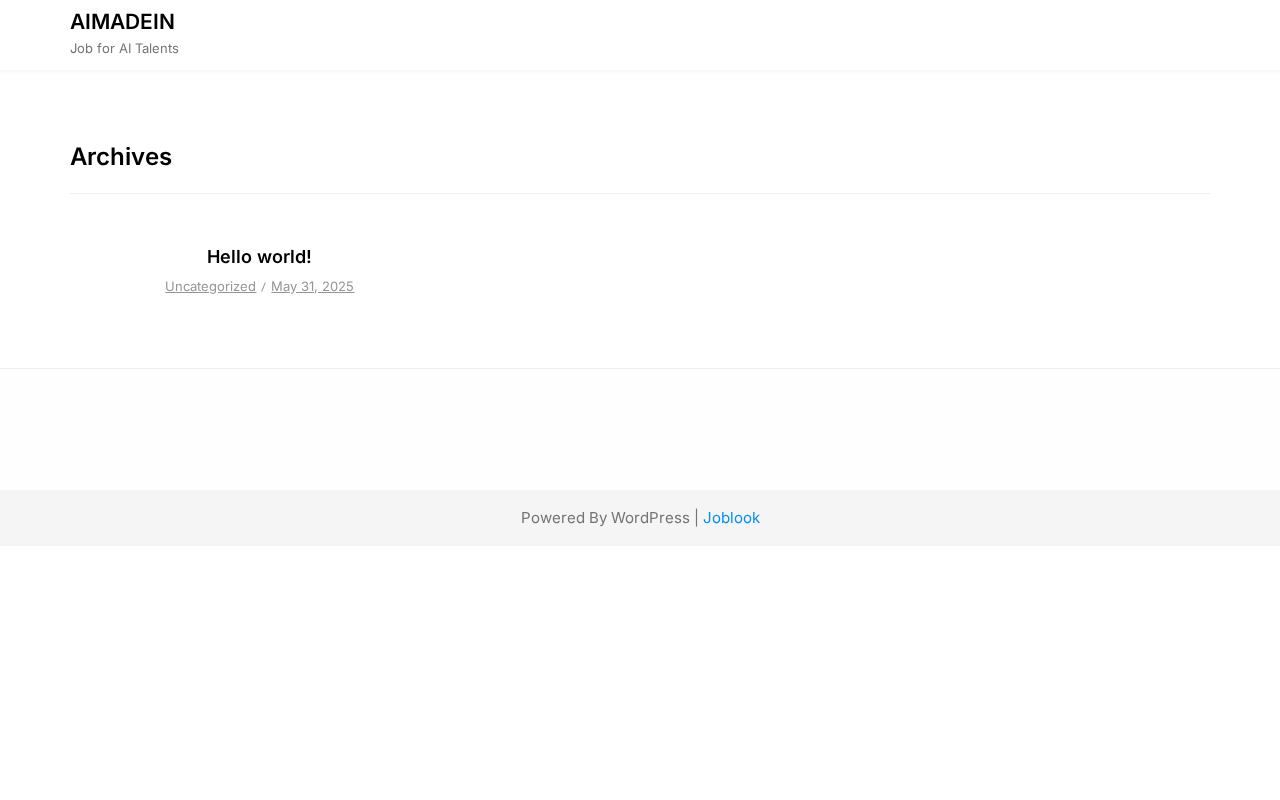This screenshot has width=1280, height=800.
Task: Click the year 2025 in the post date
Action: pyautogui.click(x=338, y=286)
